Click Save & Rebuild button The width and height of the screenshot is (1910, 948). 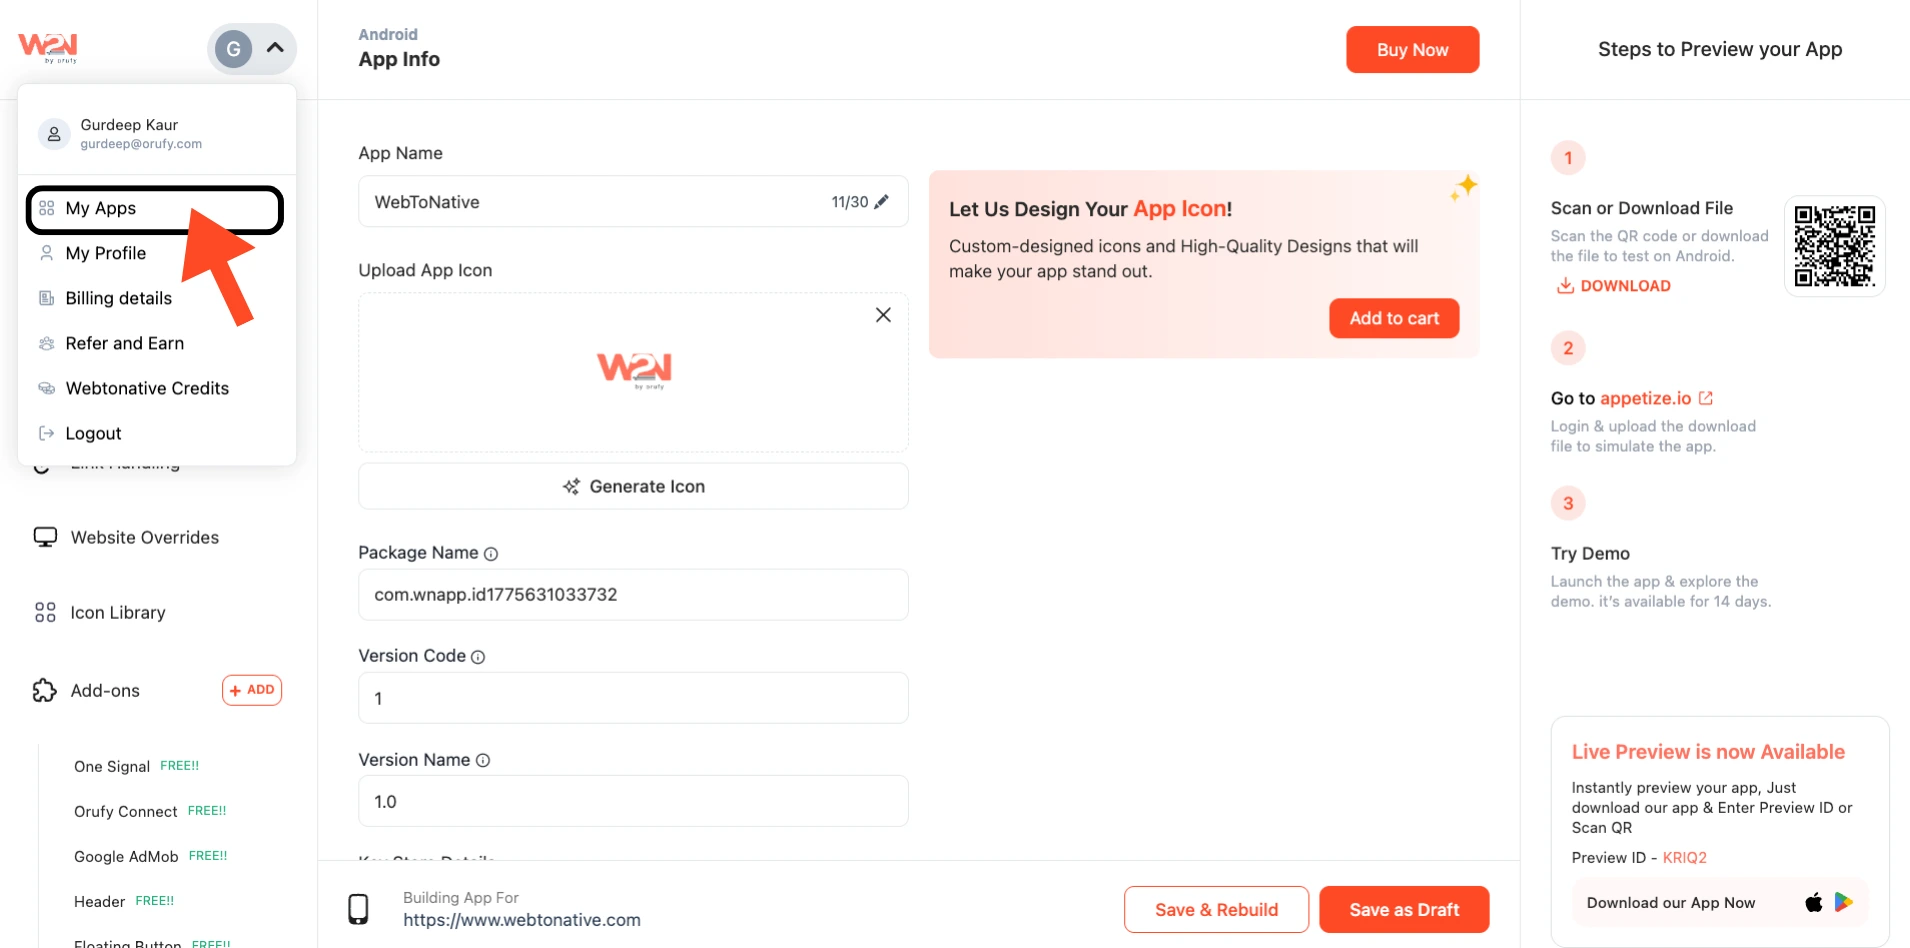(1216, 909)
